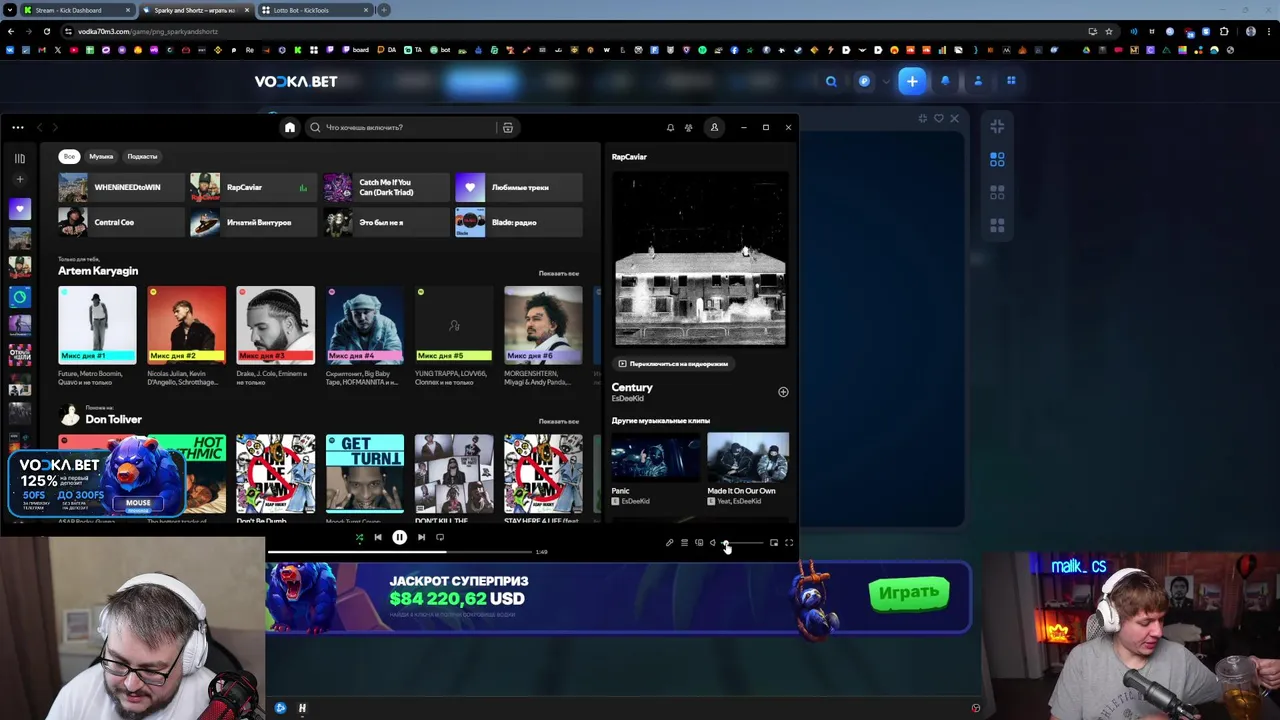Open 'Микс дня #1' cover
Screen dimensions: 1280x720
97,324
